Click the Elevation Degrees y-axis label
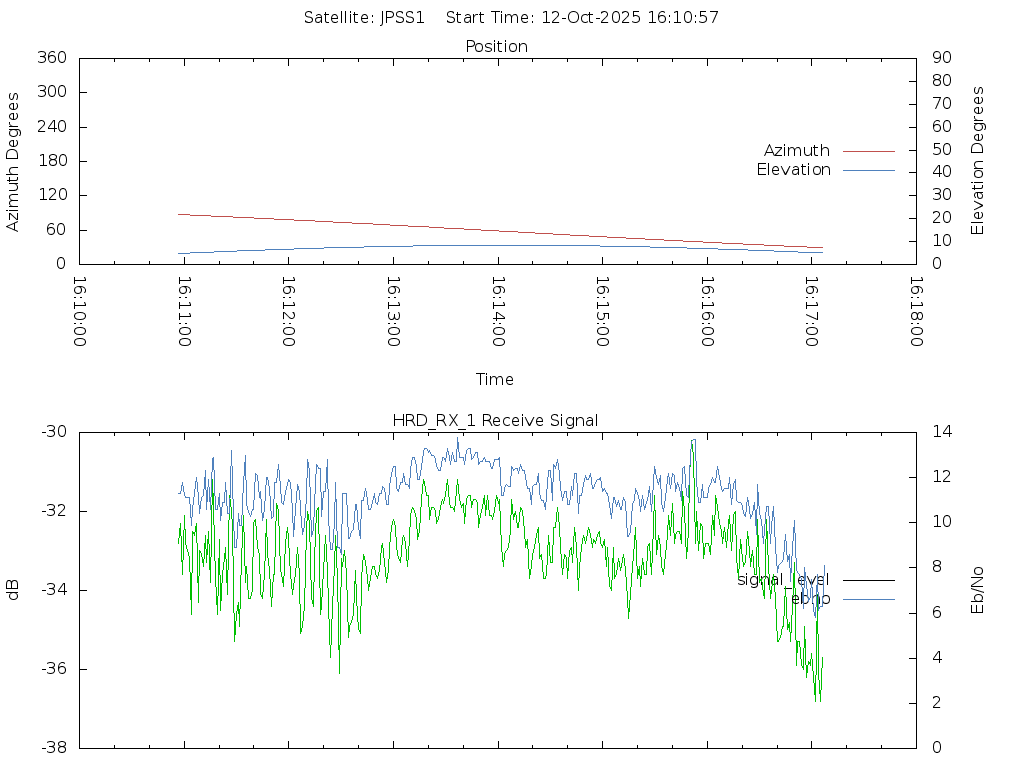The image size is (1024, 768). [978, 161]
